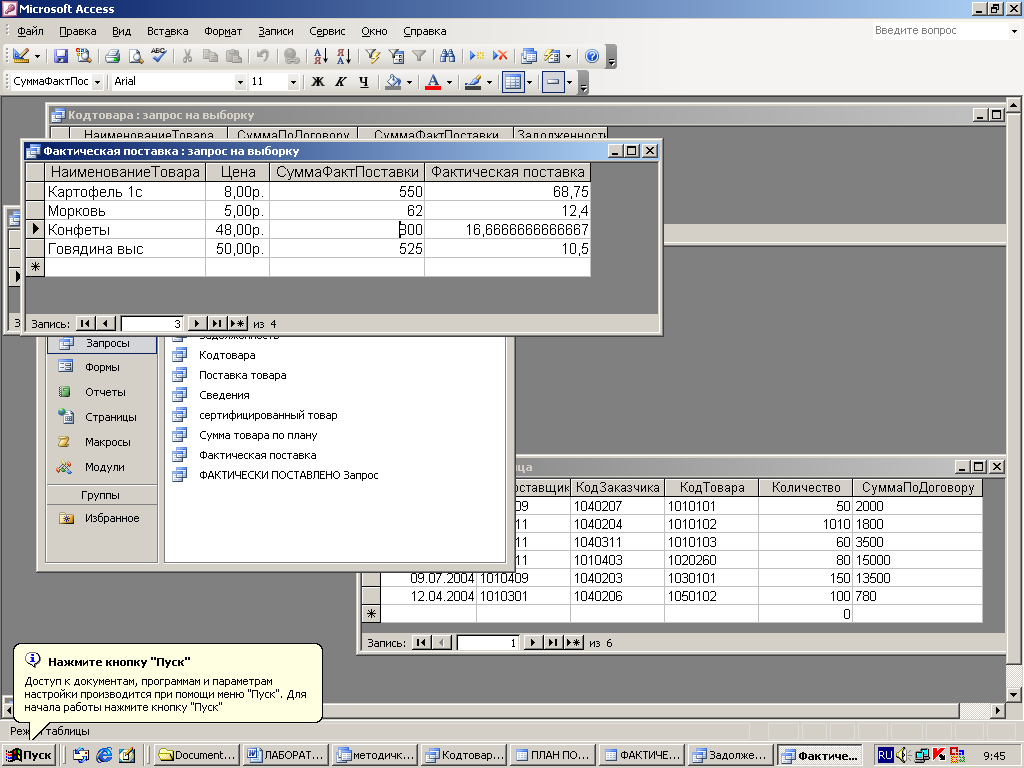Click the New Record toolbar icon
1024x768 pixels.
pyautogui.click(x=477, y=56)
